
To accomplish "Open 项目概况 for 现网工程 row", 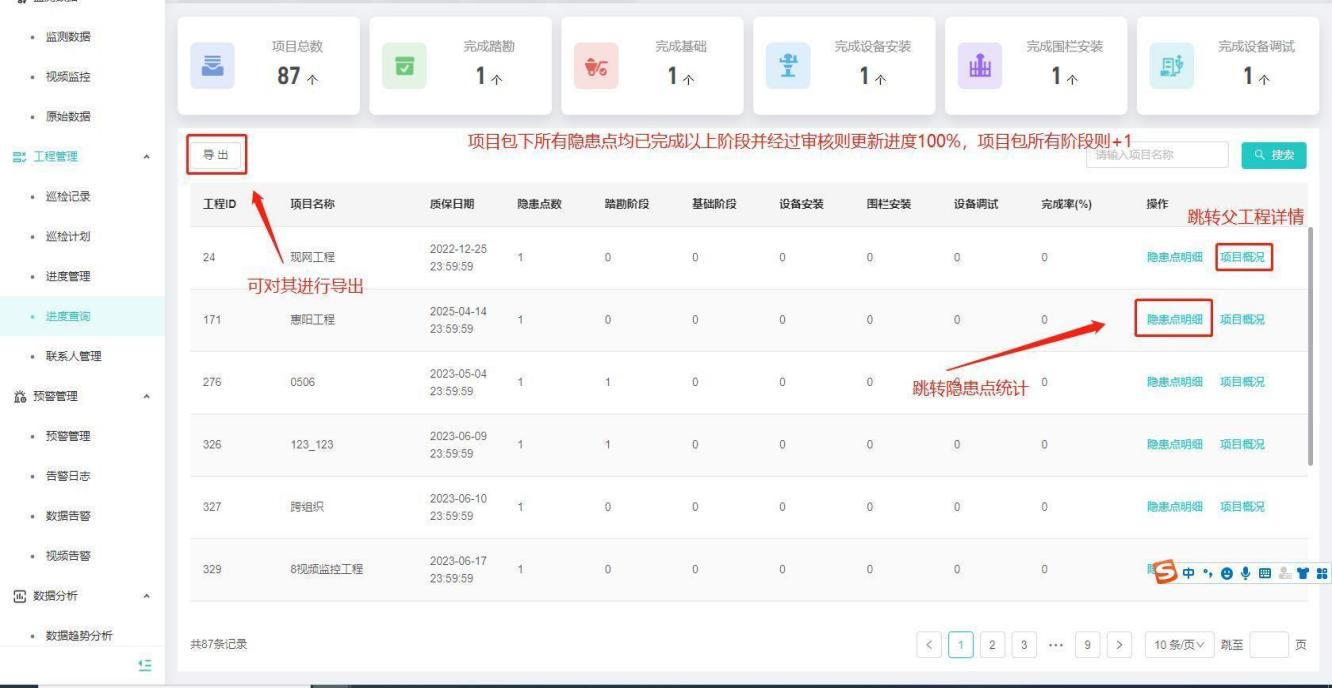I will pos(1243,258).
